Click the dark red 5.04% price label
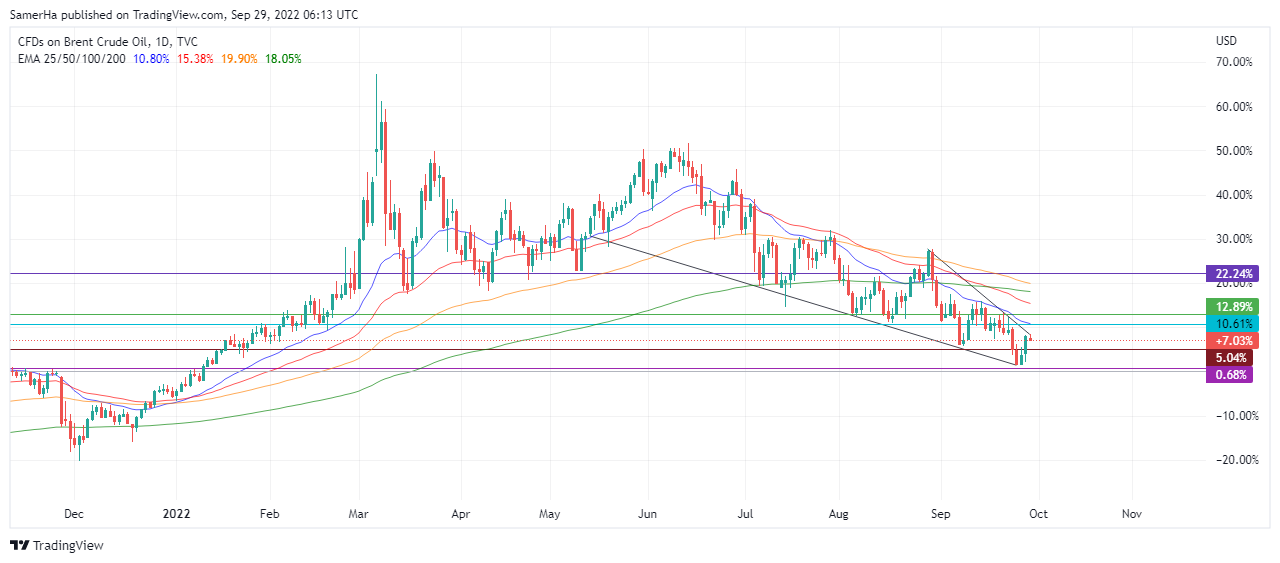The image size is (1280, 563). (1229, 357)
